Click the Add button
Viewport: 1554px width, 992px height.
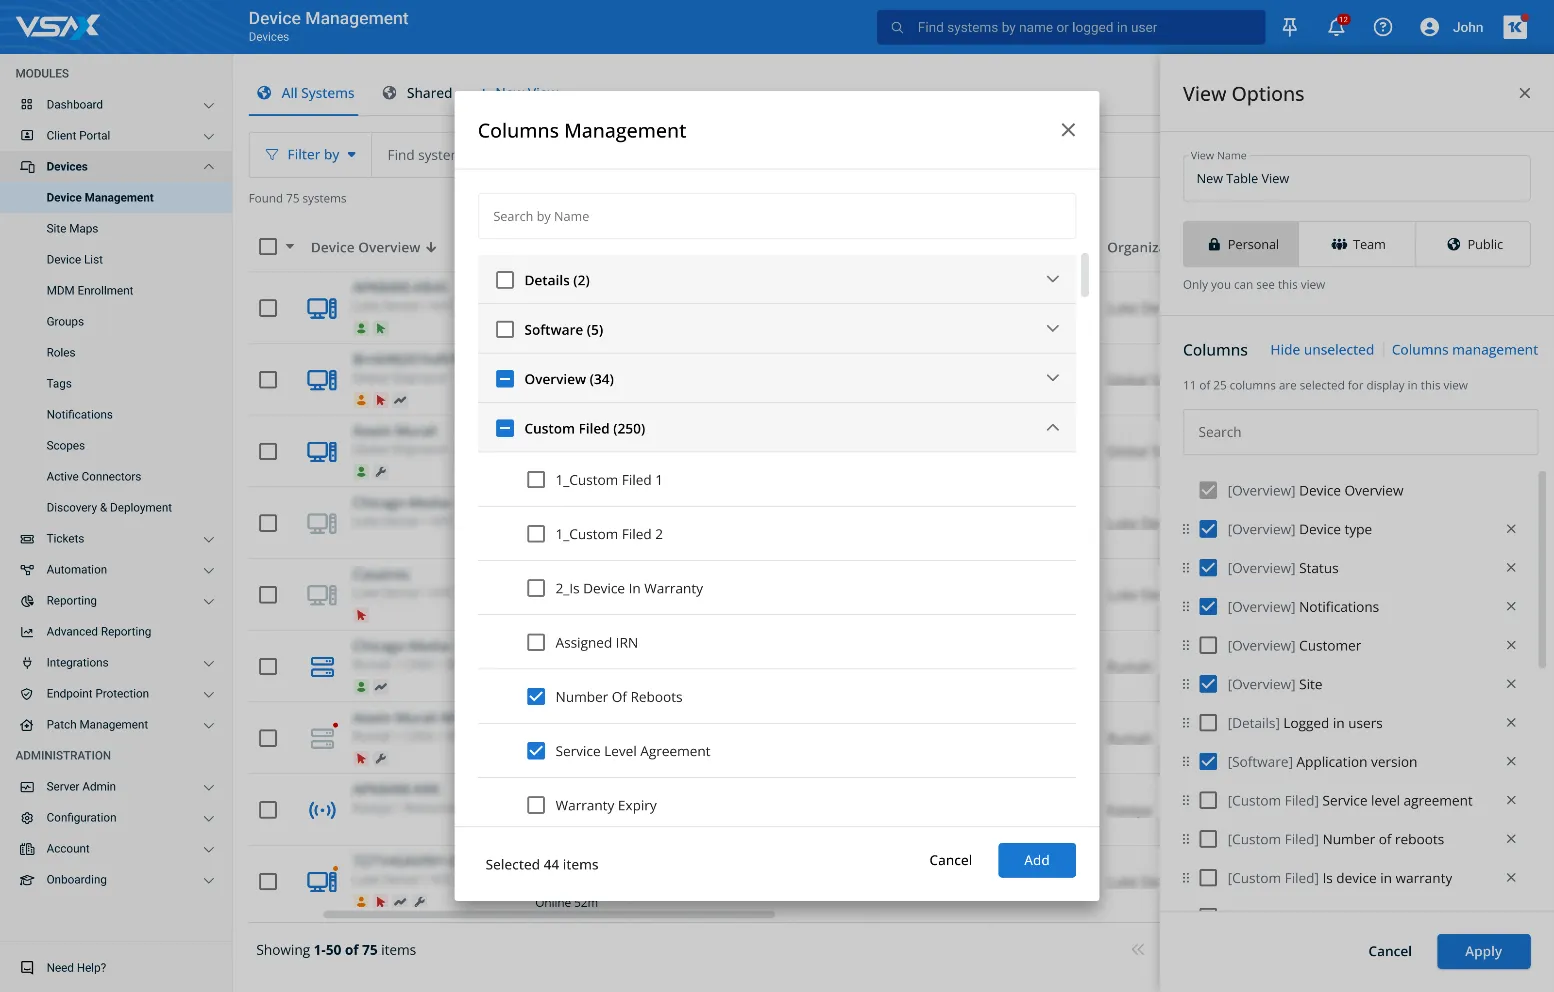(1036, 860)
